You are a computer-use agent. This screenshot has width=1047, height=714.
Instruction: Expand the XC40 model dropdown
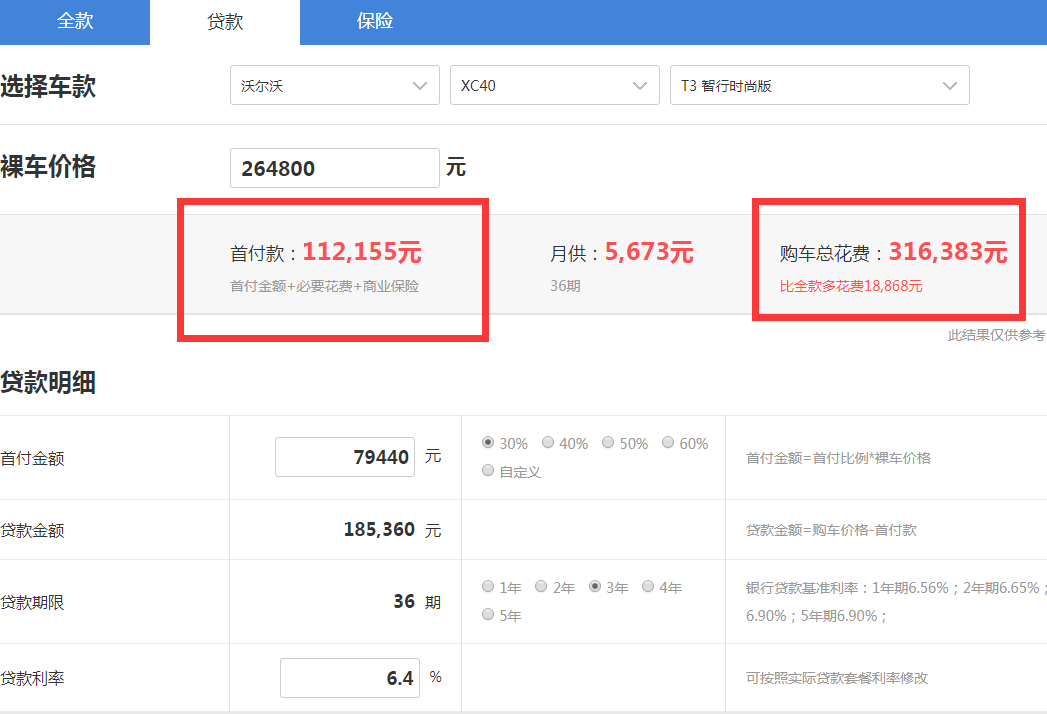[554, 85]
